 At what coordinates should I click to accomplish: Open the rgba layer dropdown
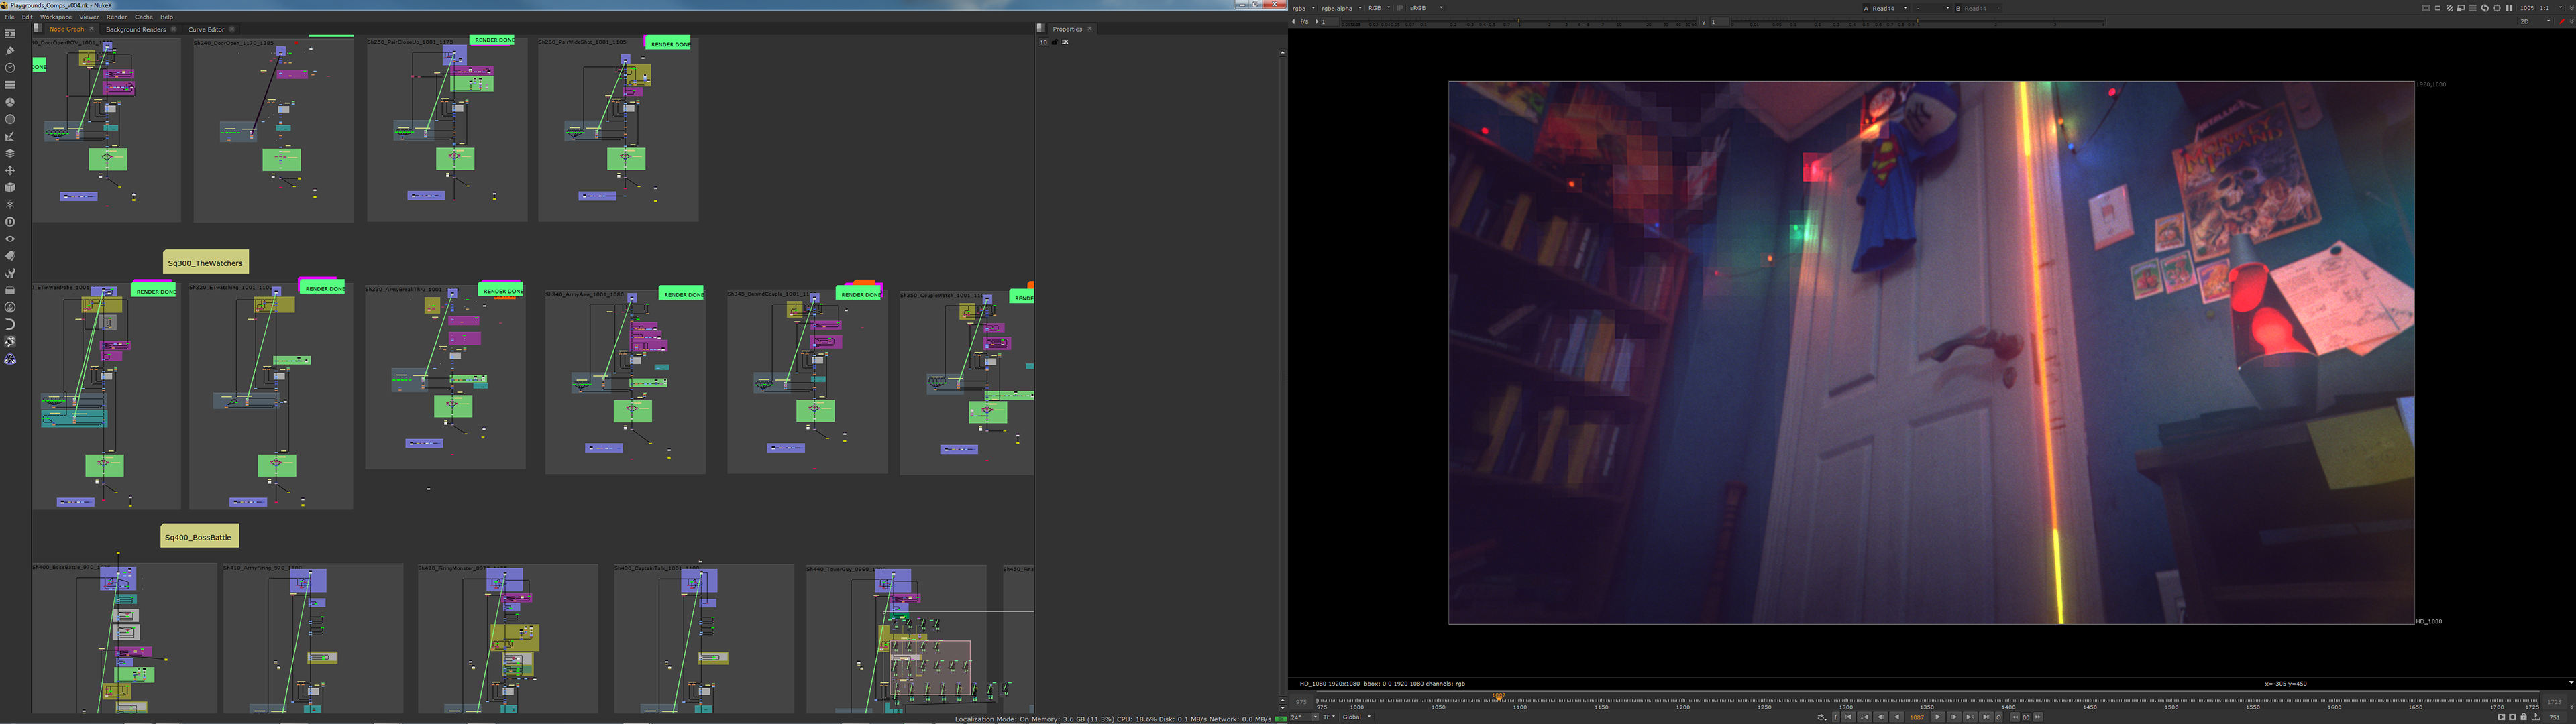tap(1303, 8)
